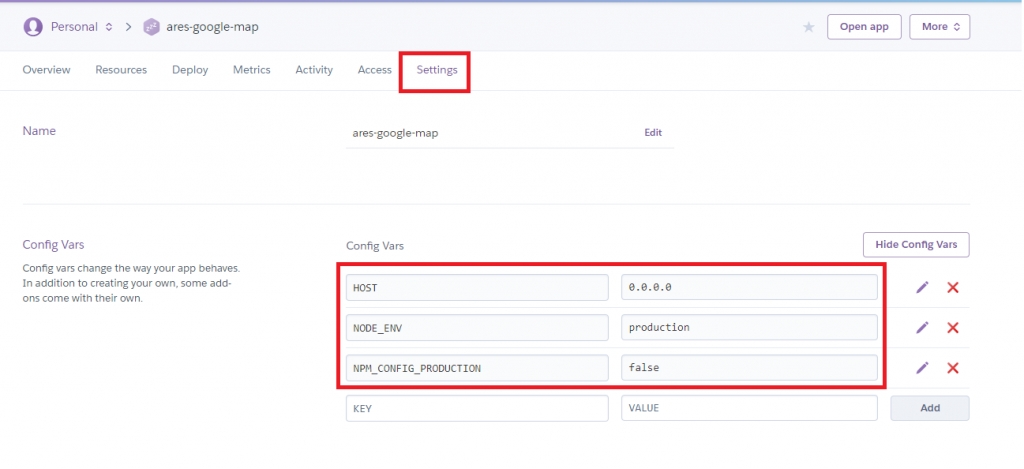1024x469 pixels.
Task: Click the Edit link for app name
Action: pos(653,133)
